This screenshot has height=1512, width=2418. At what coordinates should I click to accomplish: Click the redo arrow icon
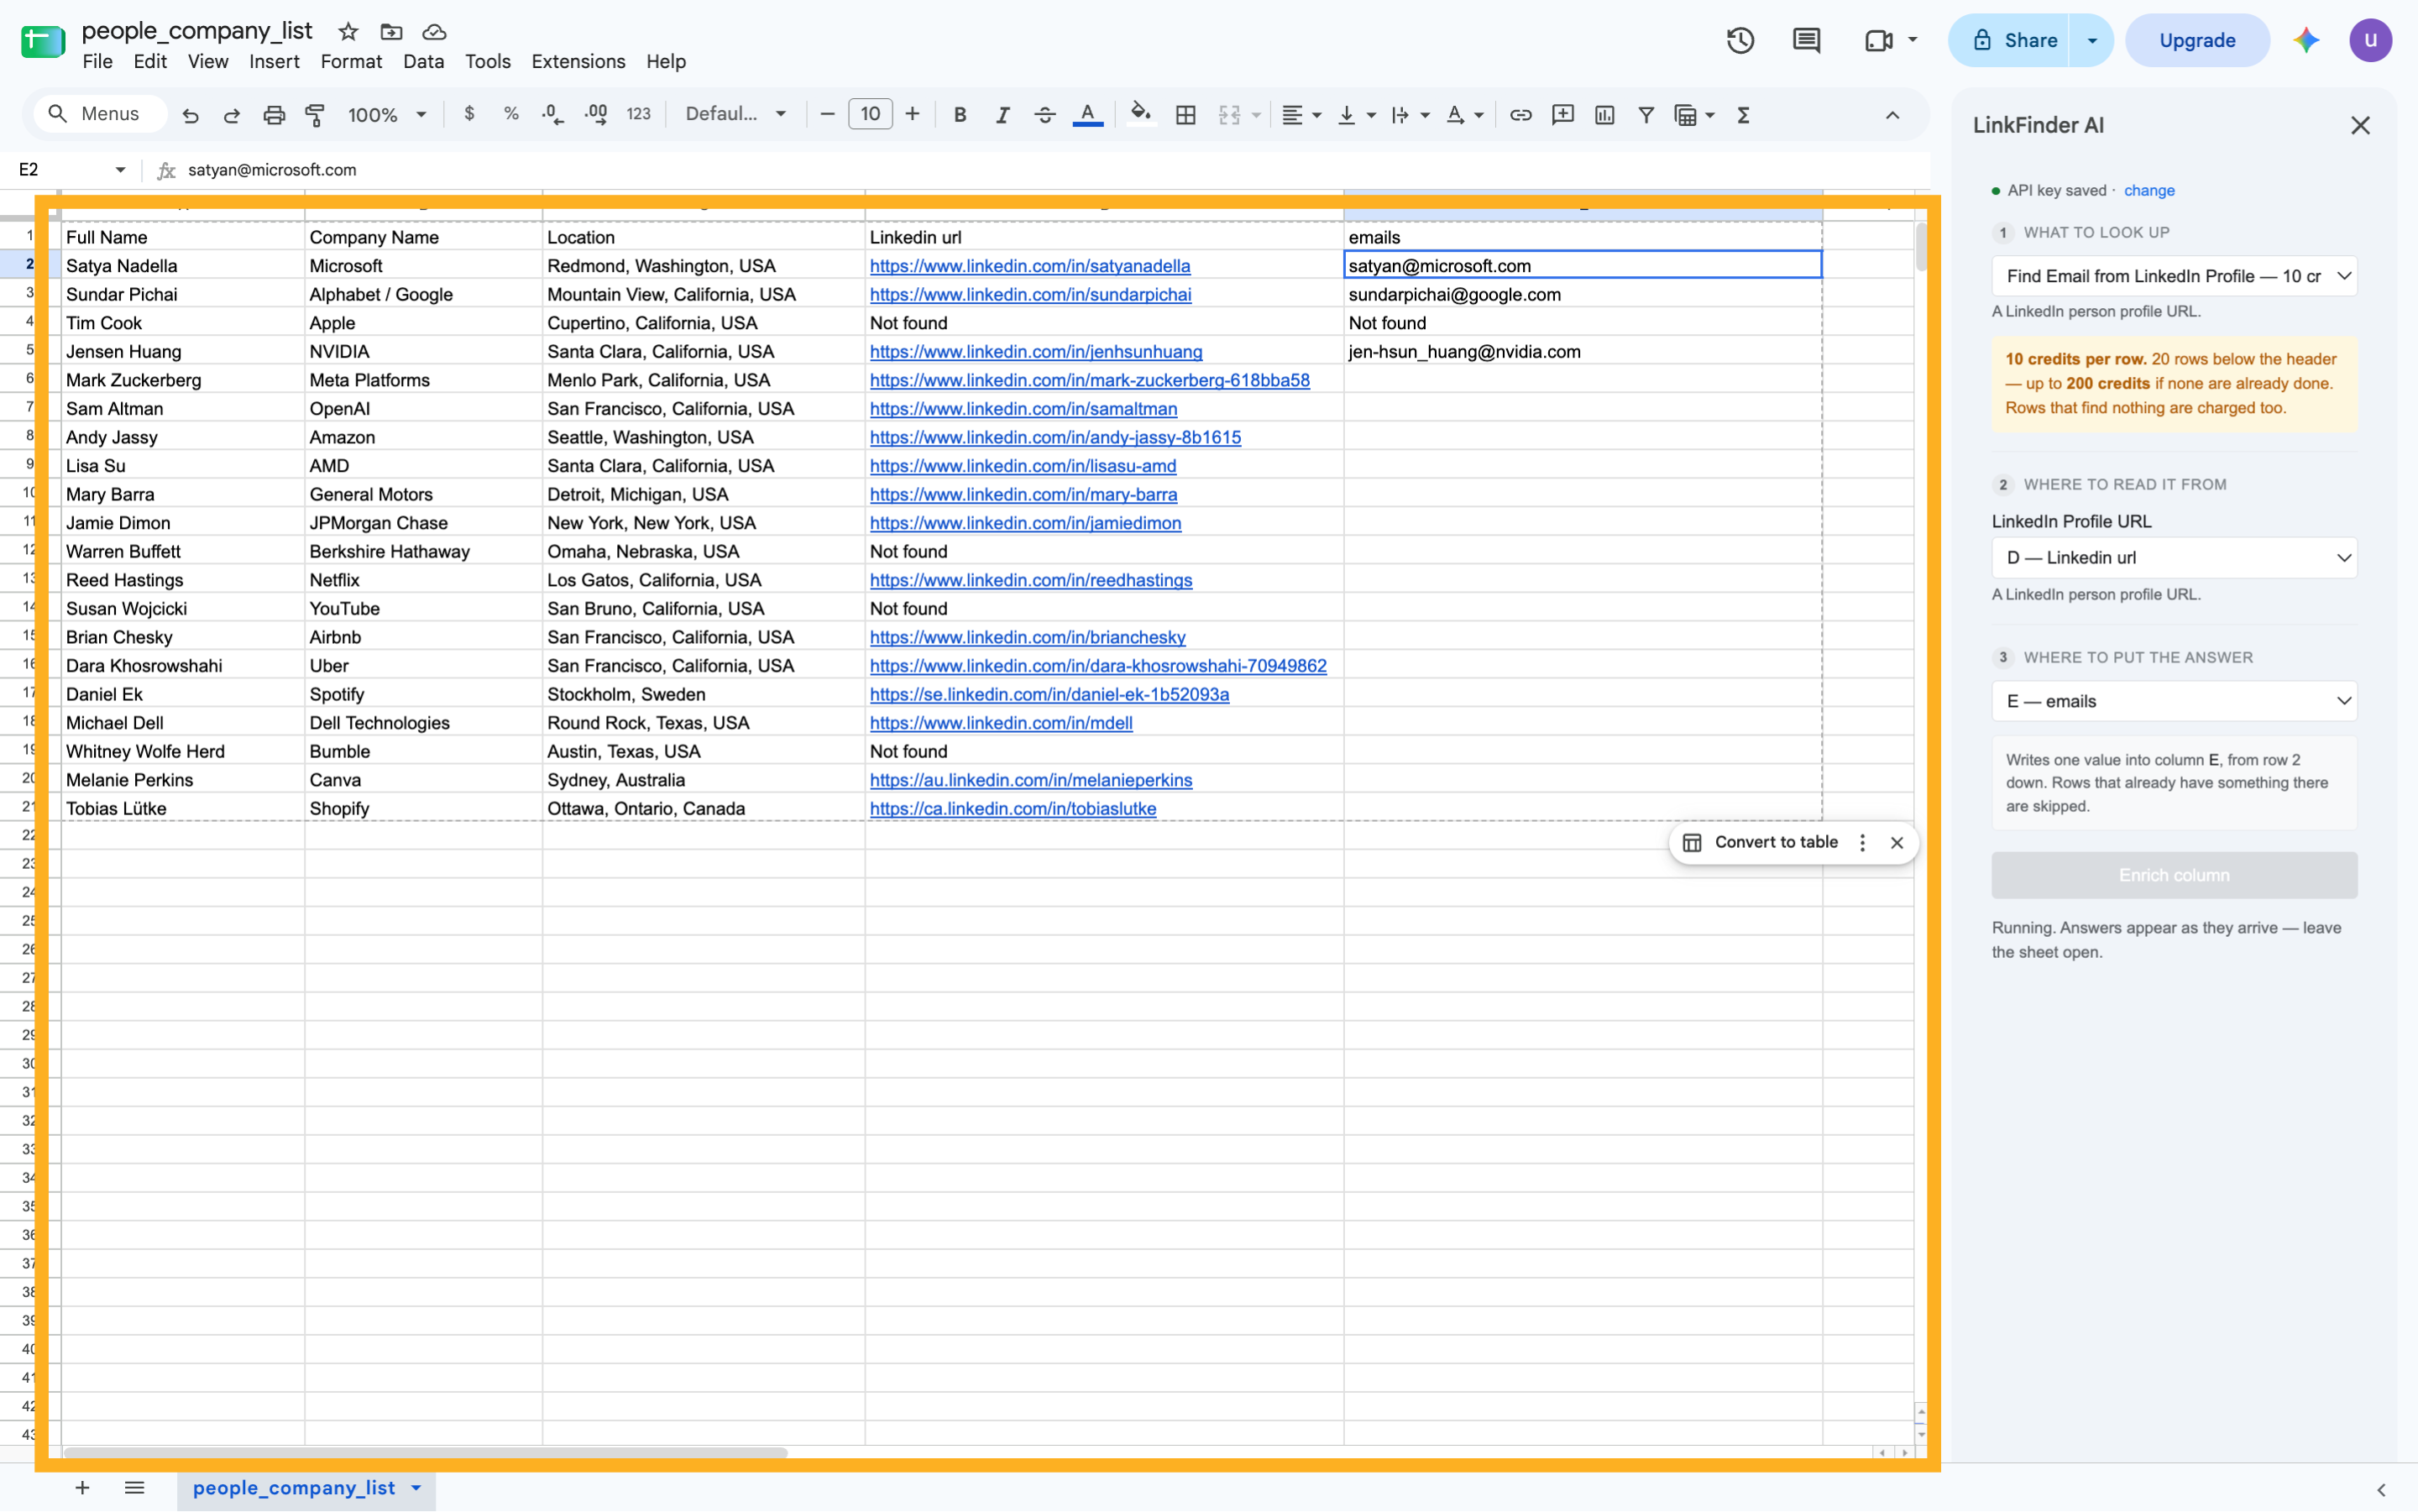point(232,115)
